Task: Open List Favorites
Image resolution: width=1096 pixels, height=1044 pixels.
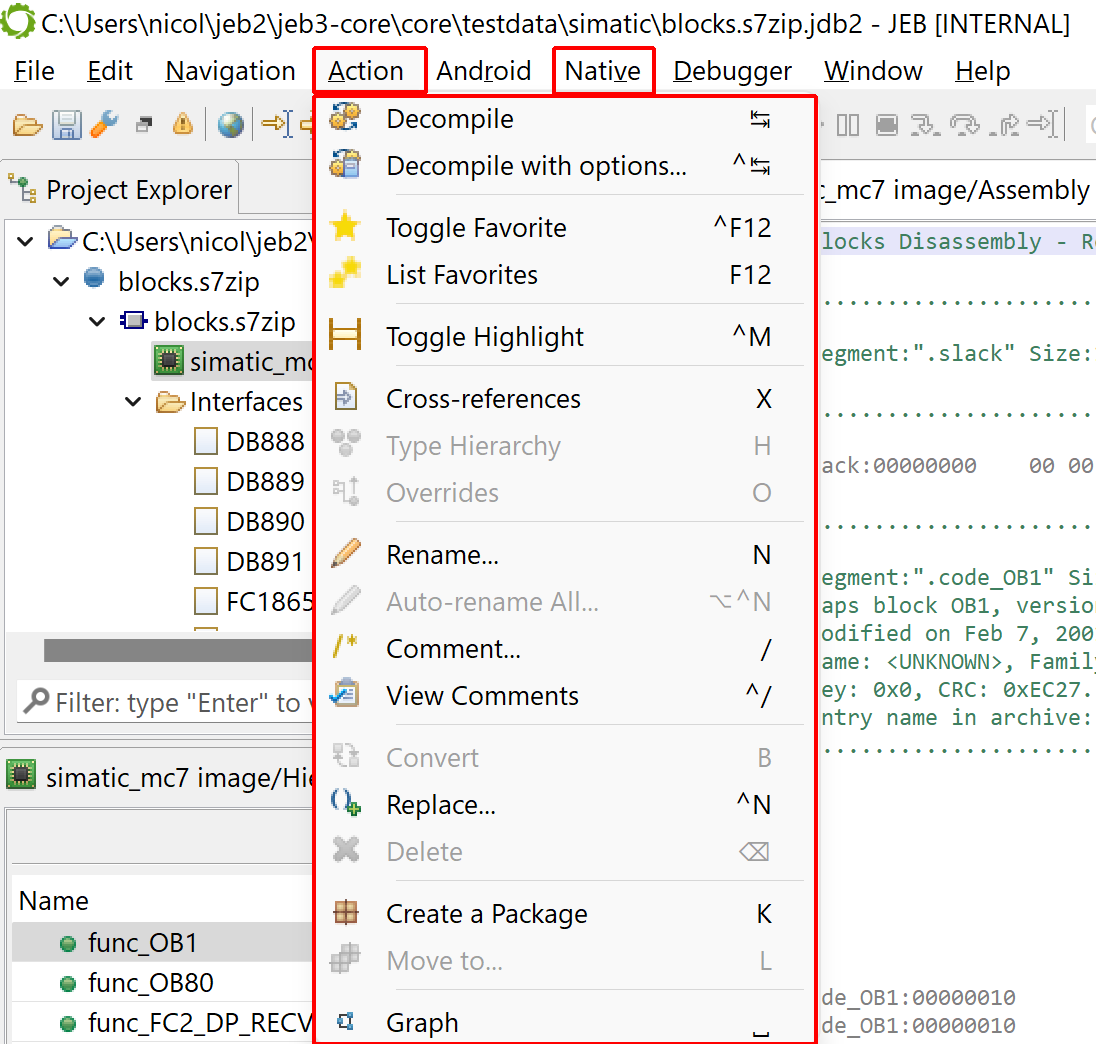Action: [565, 275]
